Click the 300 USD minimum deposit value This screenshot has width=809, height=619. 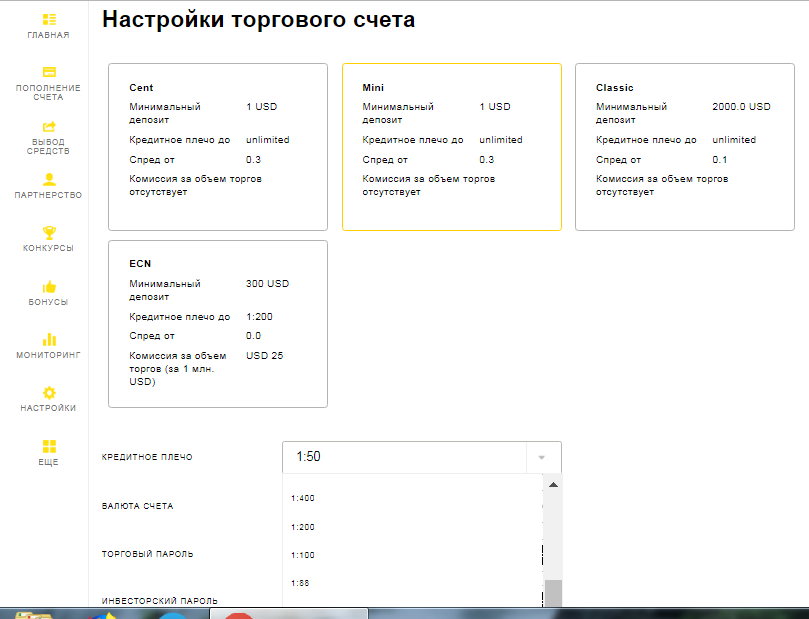point(267,284)
